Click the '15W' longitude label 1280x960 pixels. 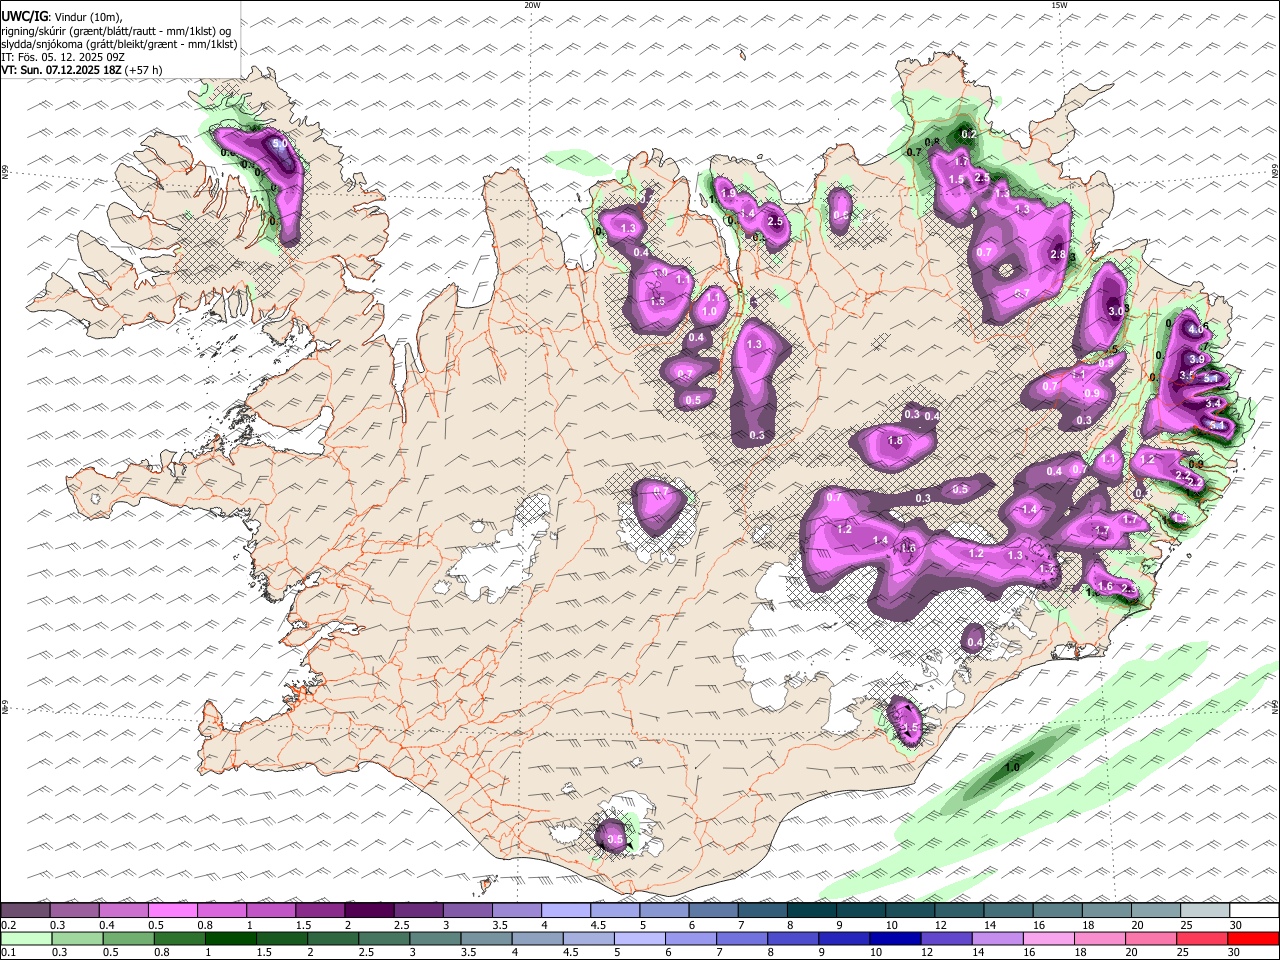[x=1059, y=5]
